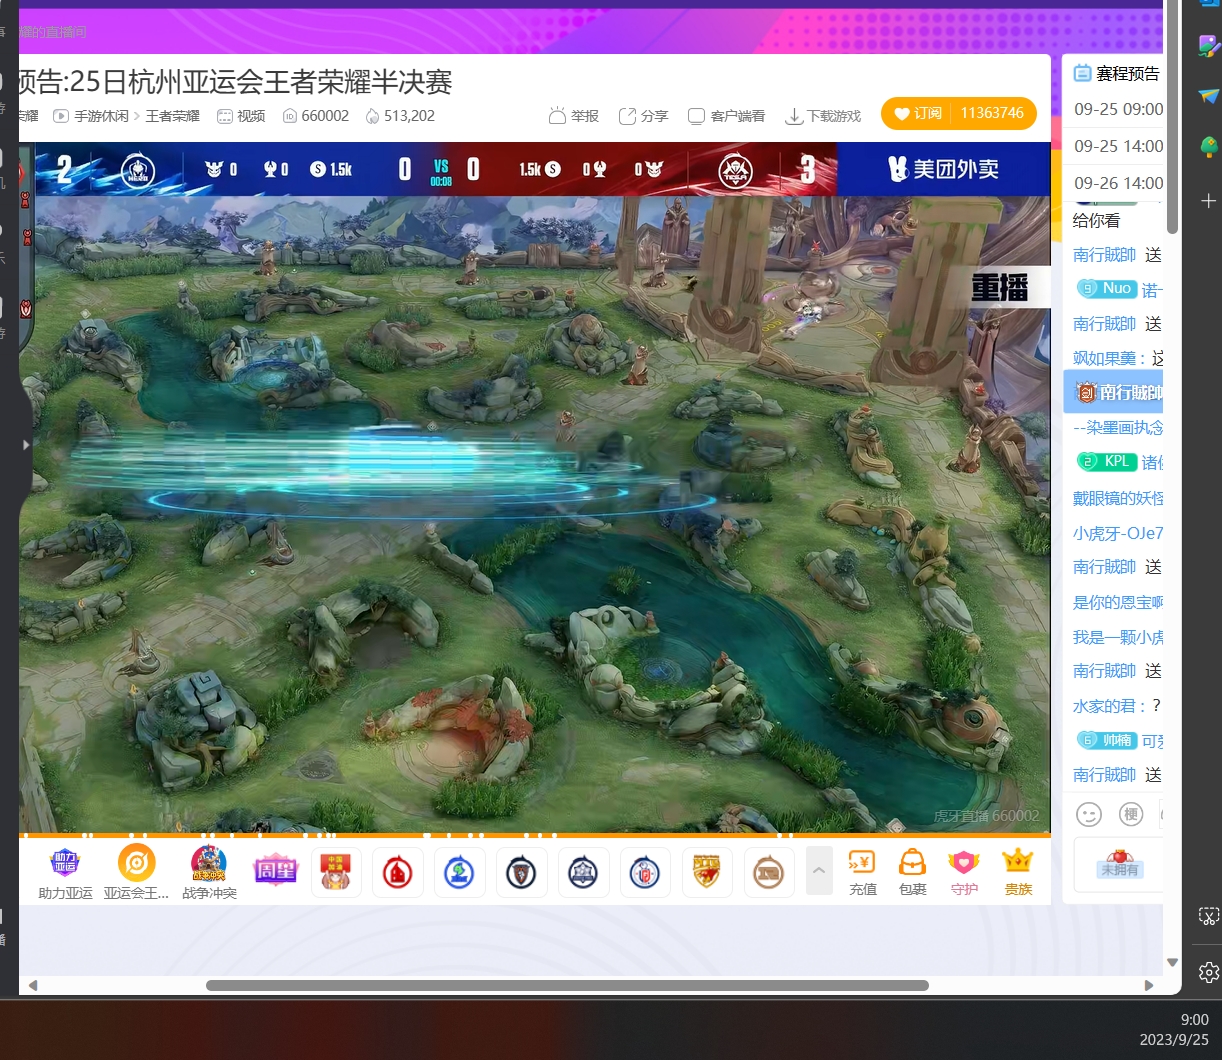The image size is (1222, 1060).
Task: Click the 分享 share button
Action: [x=643, y=116]
